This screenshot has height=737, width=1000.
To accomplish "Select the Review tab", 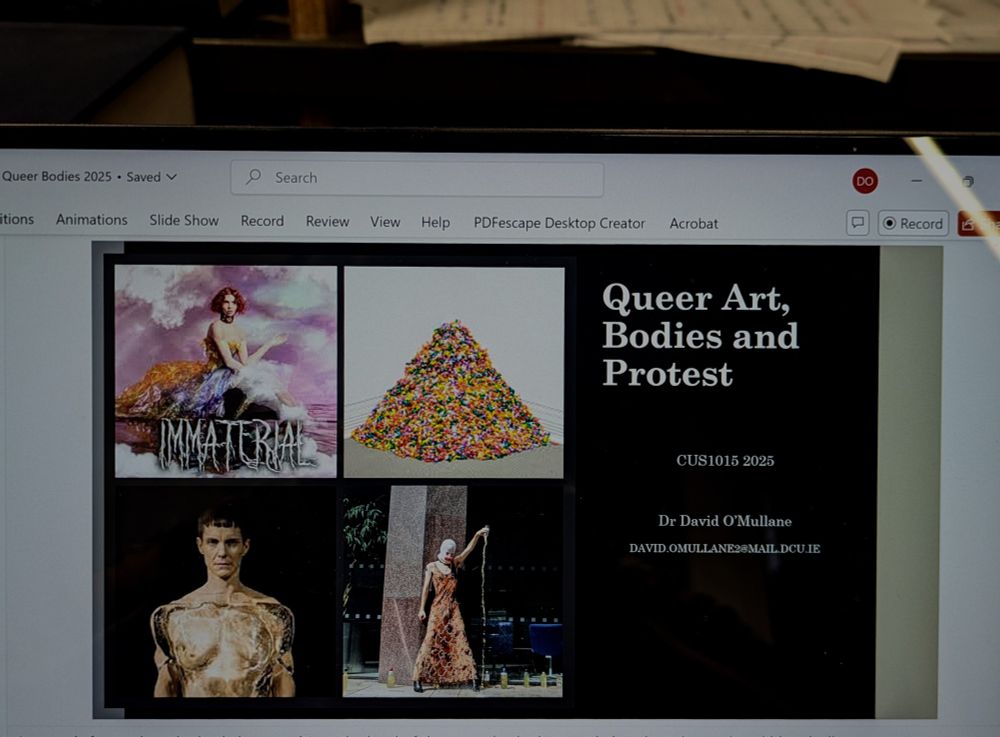I will click(327, 222).
